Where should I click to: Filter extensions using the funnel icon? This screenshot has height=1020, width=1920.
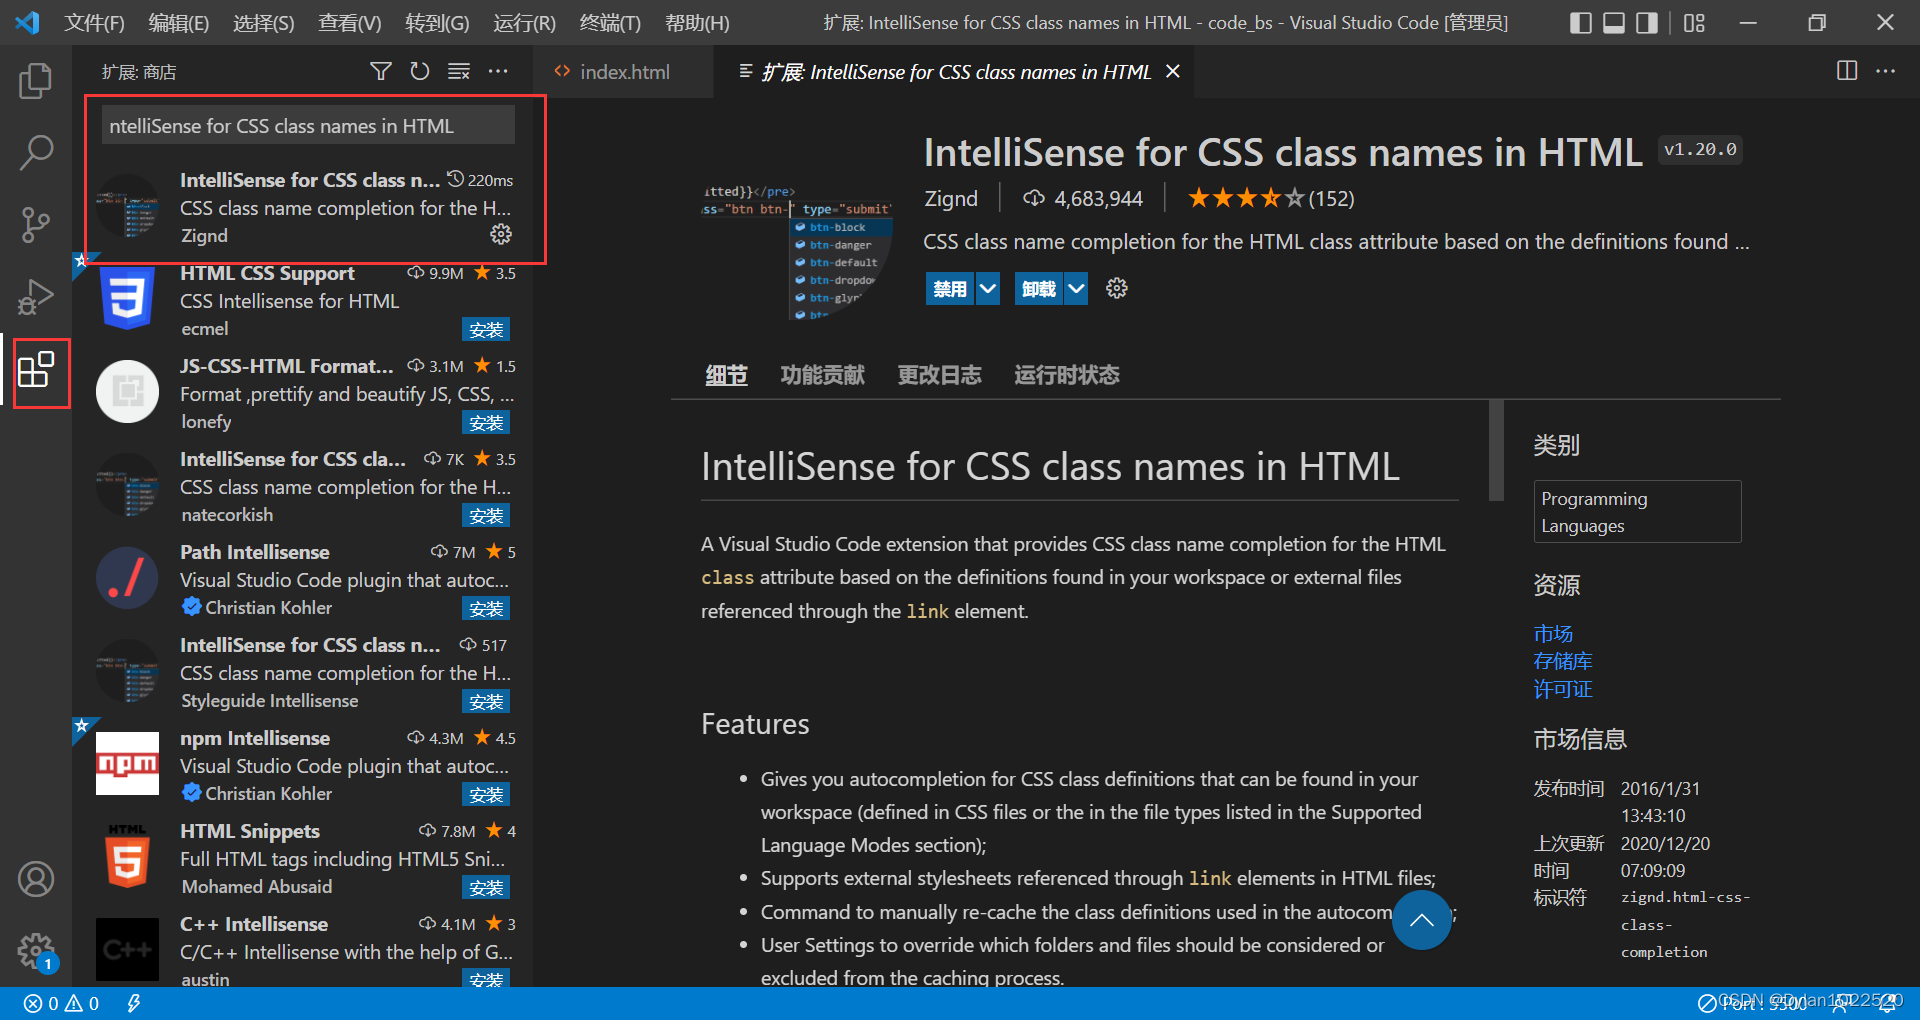point(381,71)
